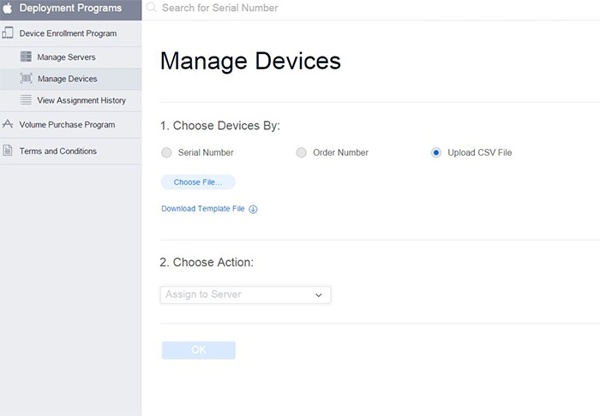Viewport: 600px width, 416px height.
Task: Click the Apple logo in the header
Action: coord(8,8)
